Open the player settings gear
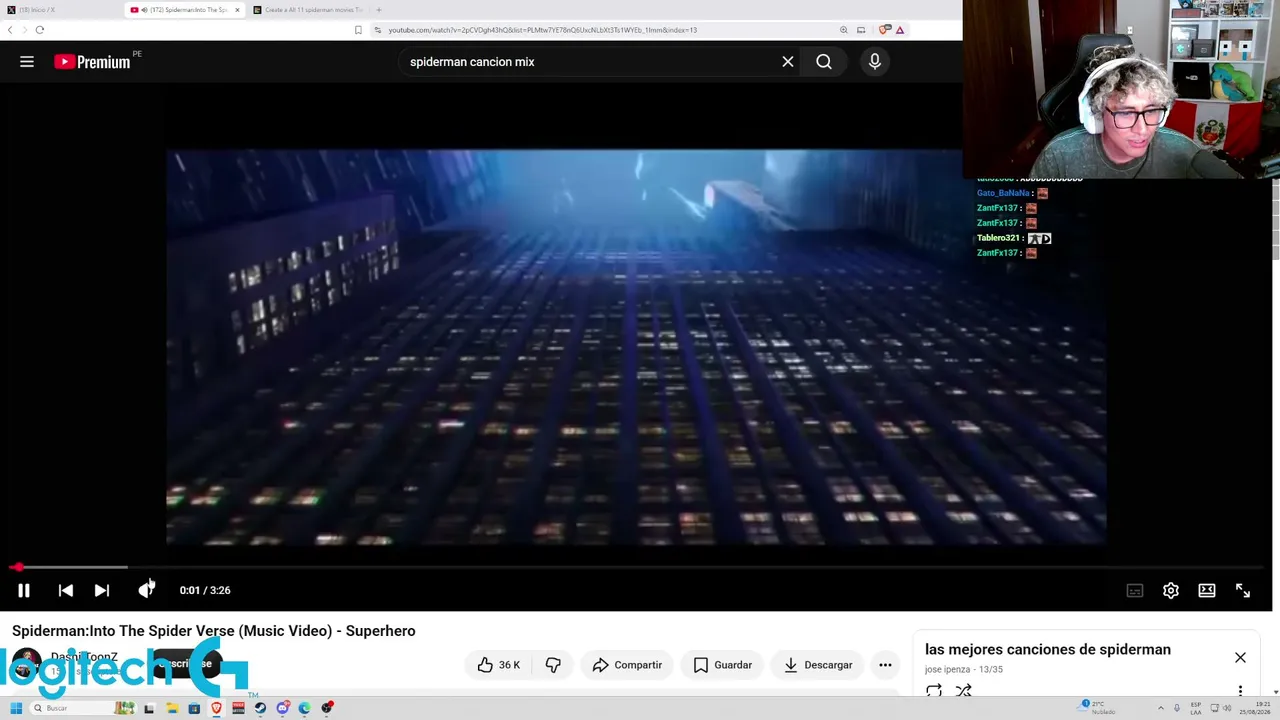The image size is (1280, 720). point(1171,590)
